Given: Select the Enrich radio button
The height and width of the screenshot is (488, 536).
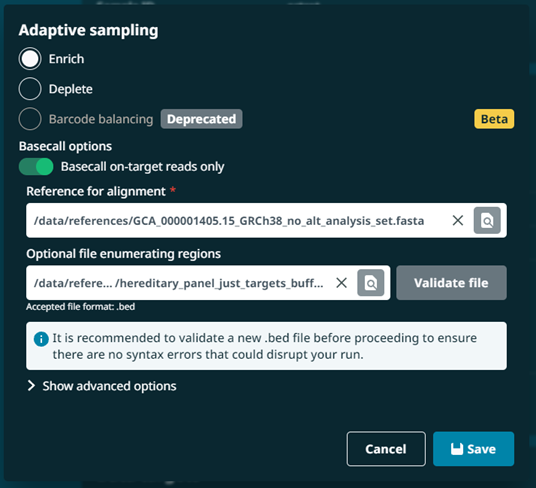Looking at the screenshot, I should point(30,59).
